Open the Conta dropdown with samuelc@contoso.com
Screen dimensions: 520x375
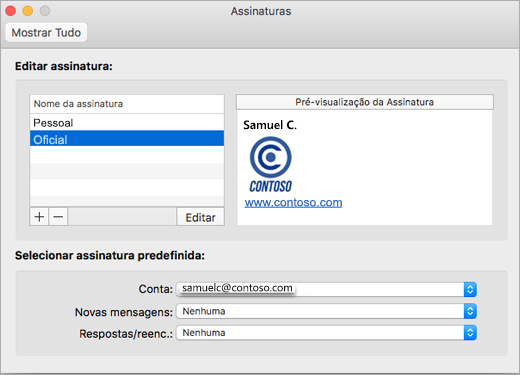[326, 289]
